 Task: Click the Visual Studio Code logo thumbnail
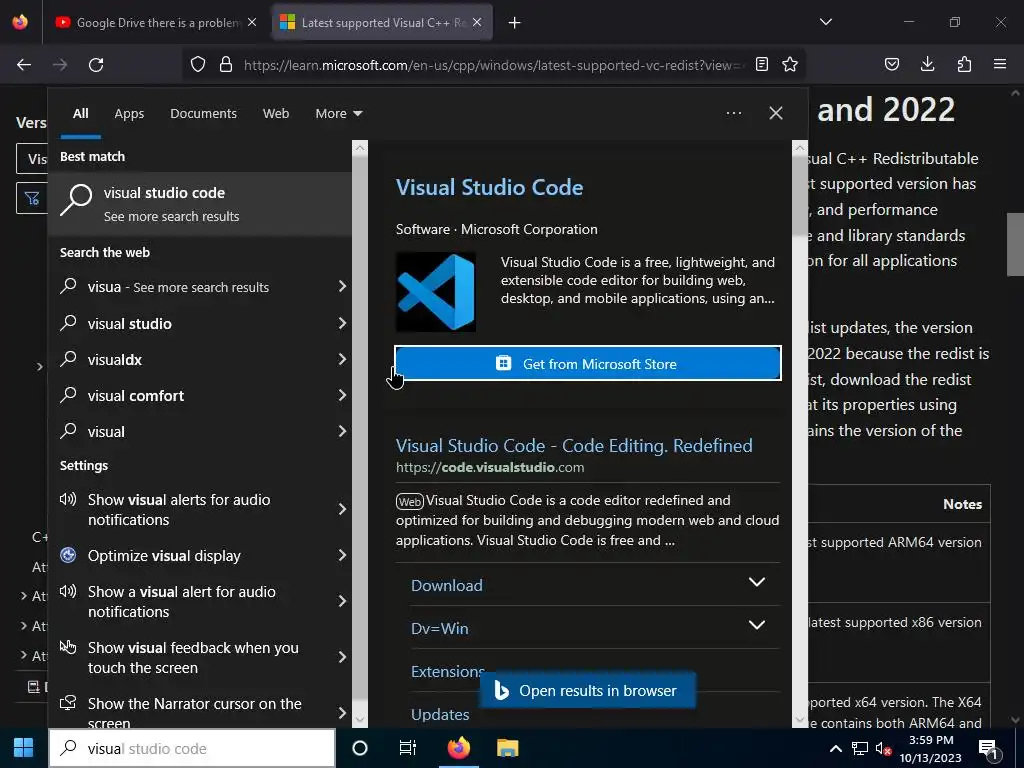click(x=436, y=292)
